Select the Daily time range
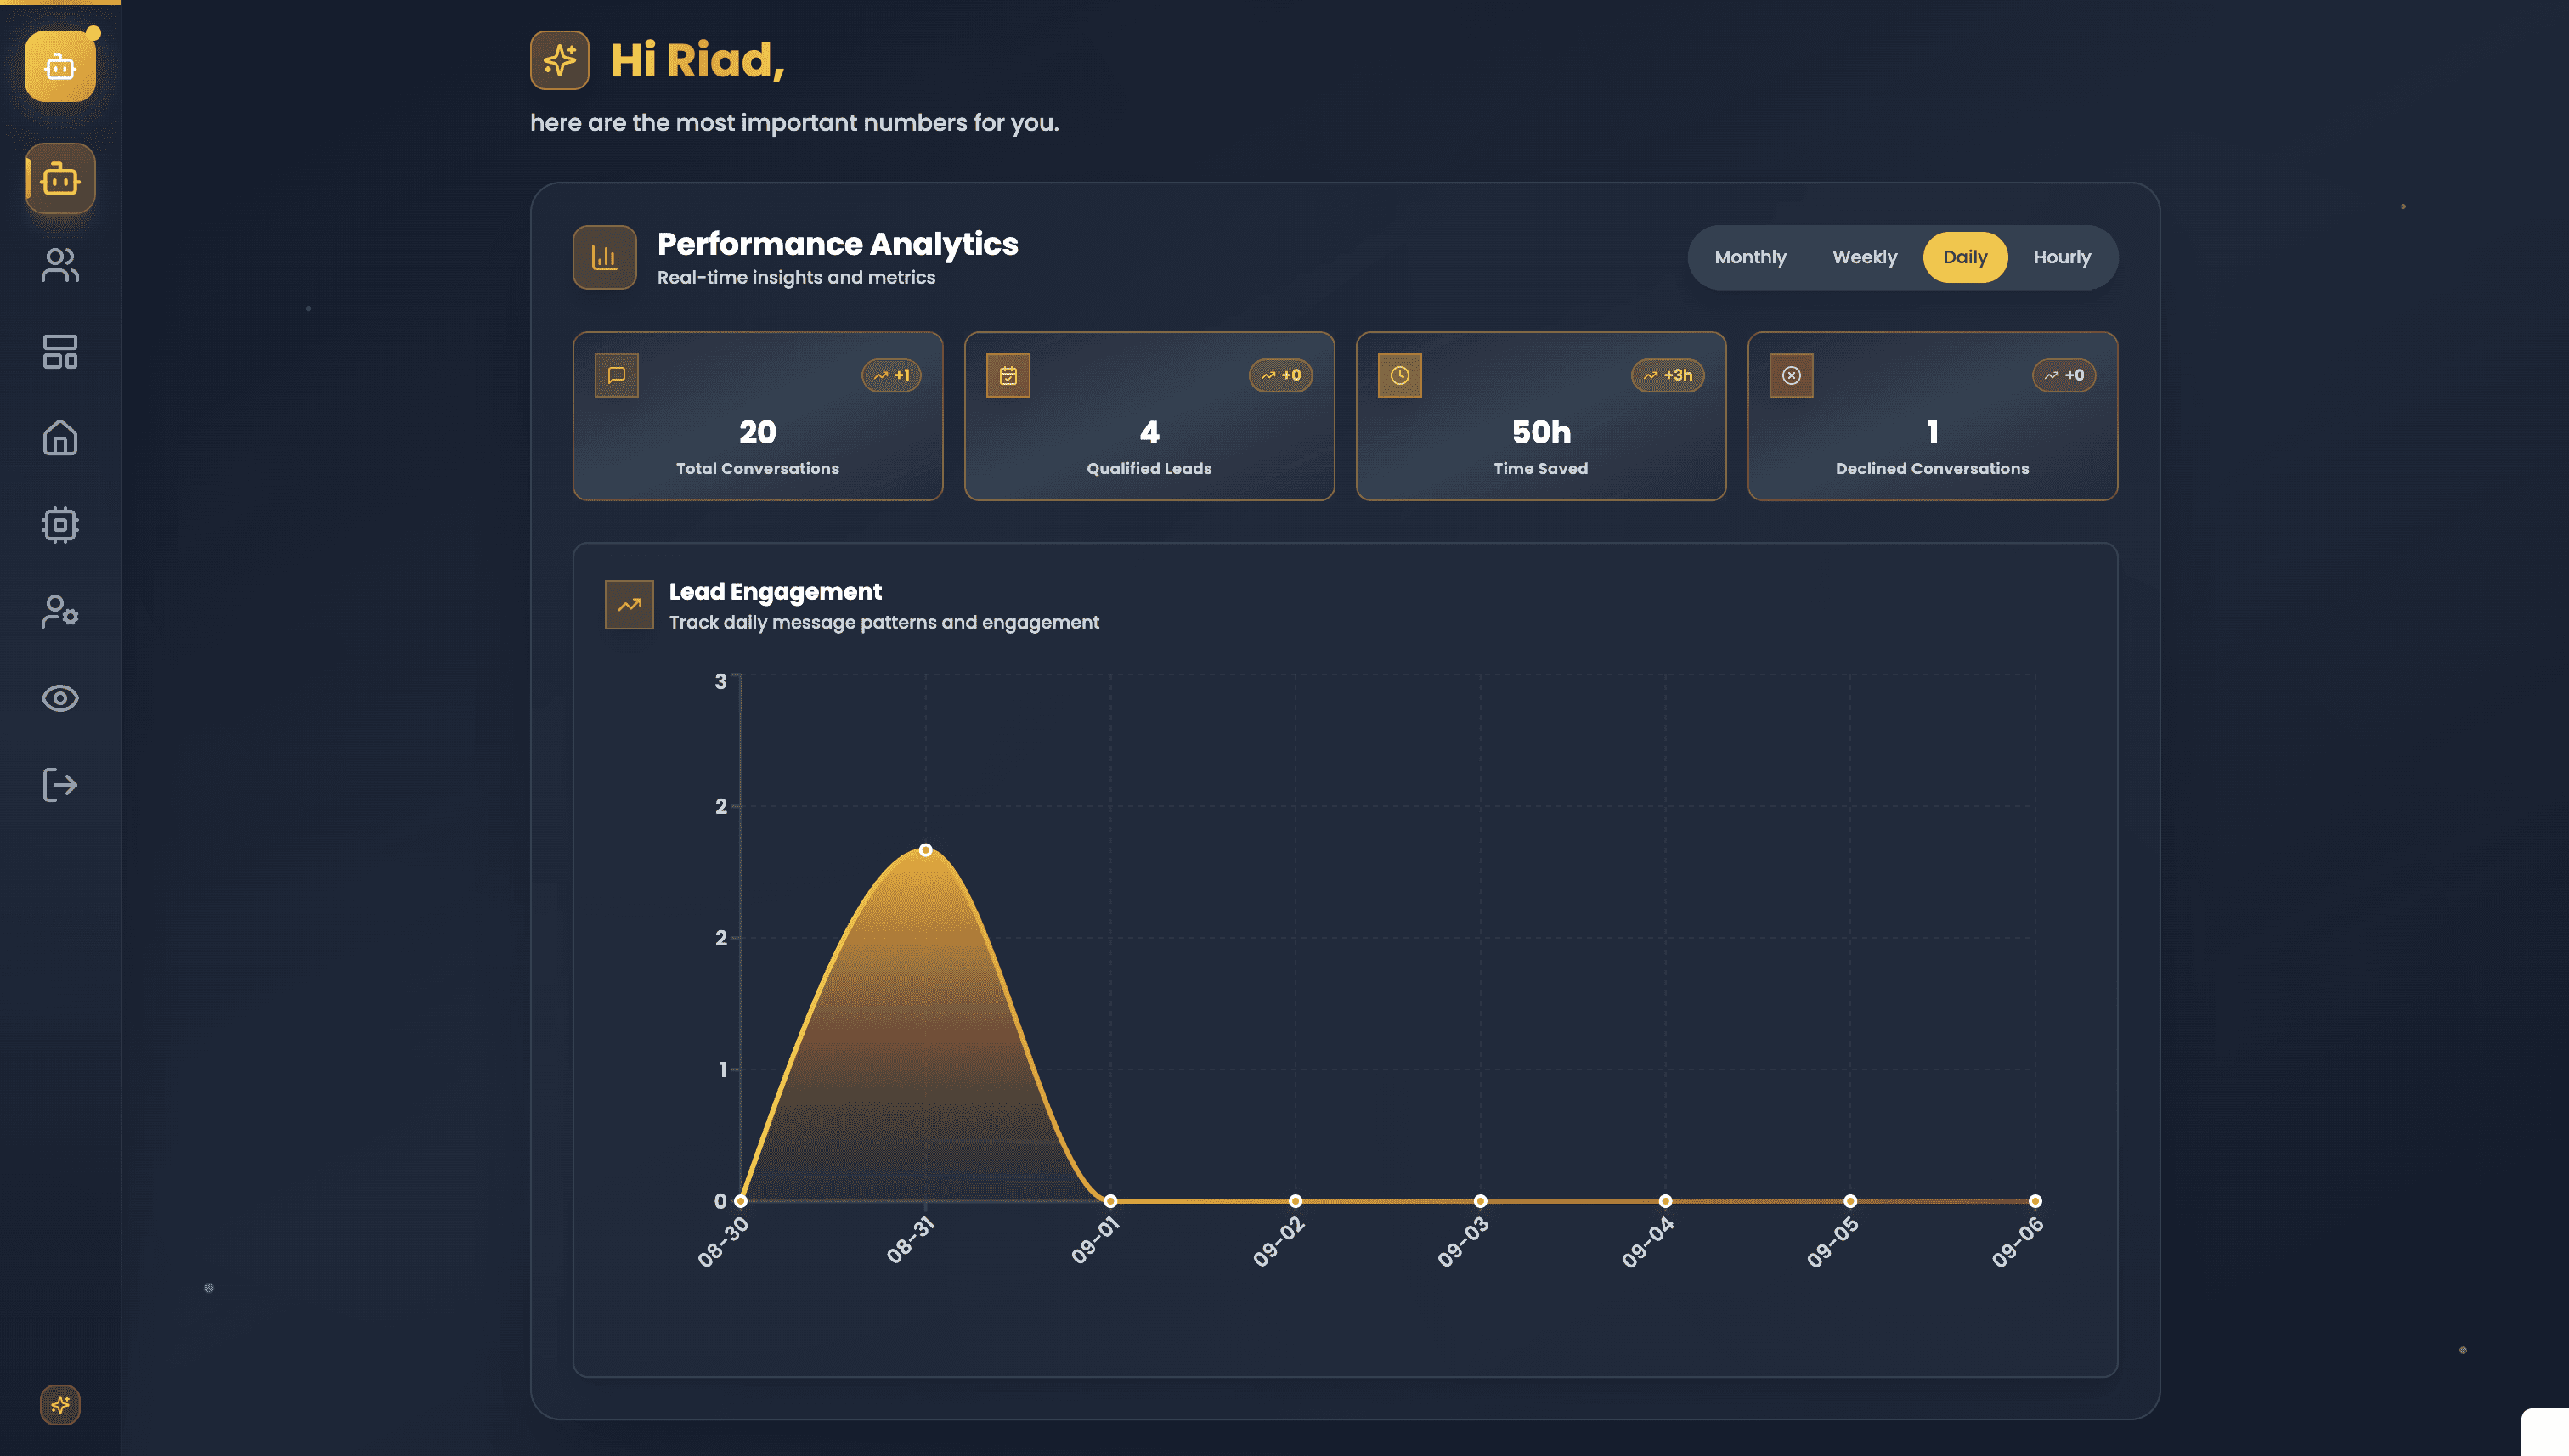Viewport: 2569px width, 1456px height. 1964,257
